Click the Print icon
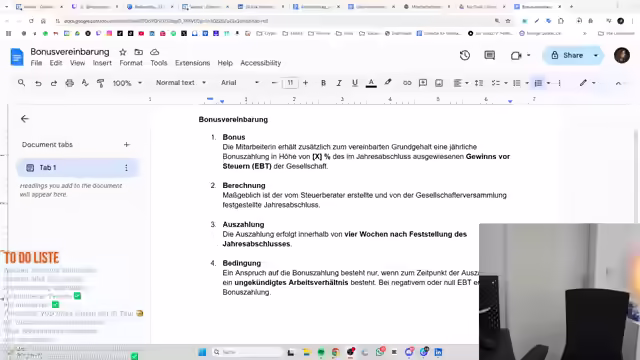 69,83
